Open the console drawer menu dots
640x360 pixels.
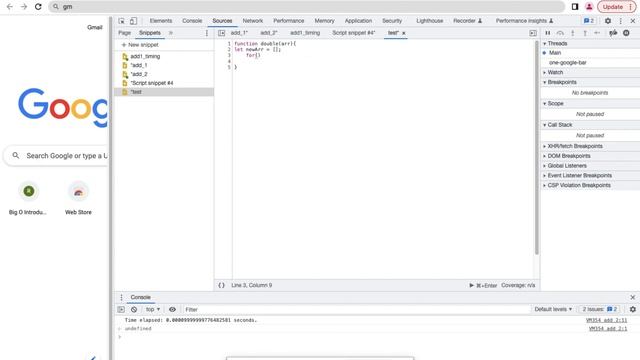pyautogui.click(x=121, y=297)
